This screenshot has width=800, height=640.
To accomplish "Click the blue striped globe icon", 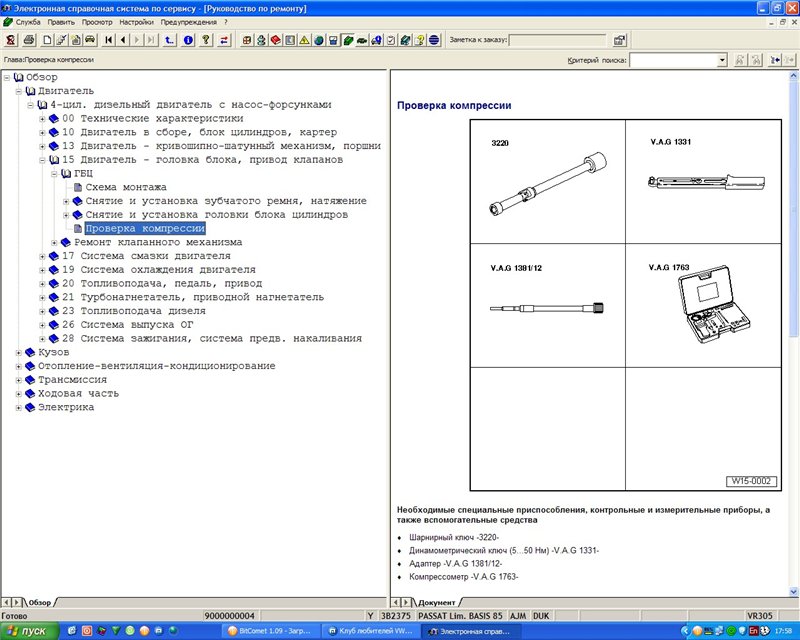I will click(434, 40).
